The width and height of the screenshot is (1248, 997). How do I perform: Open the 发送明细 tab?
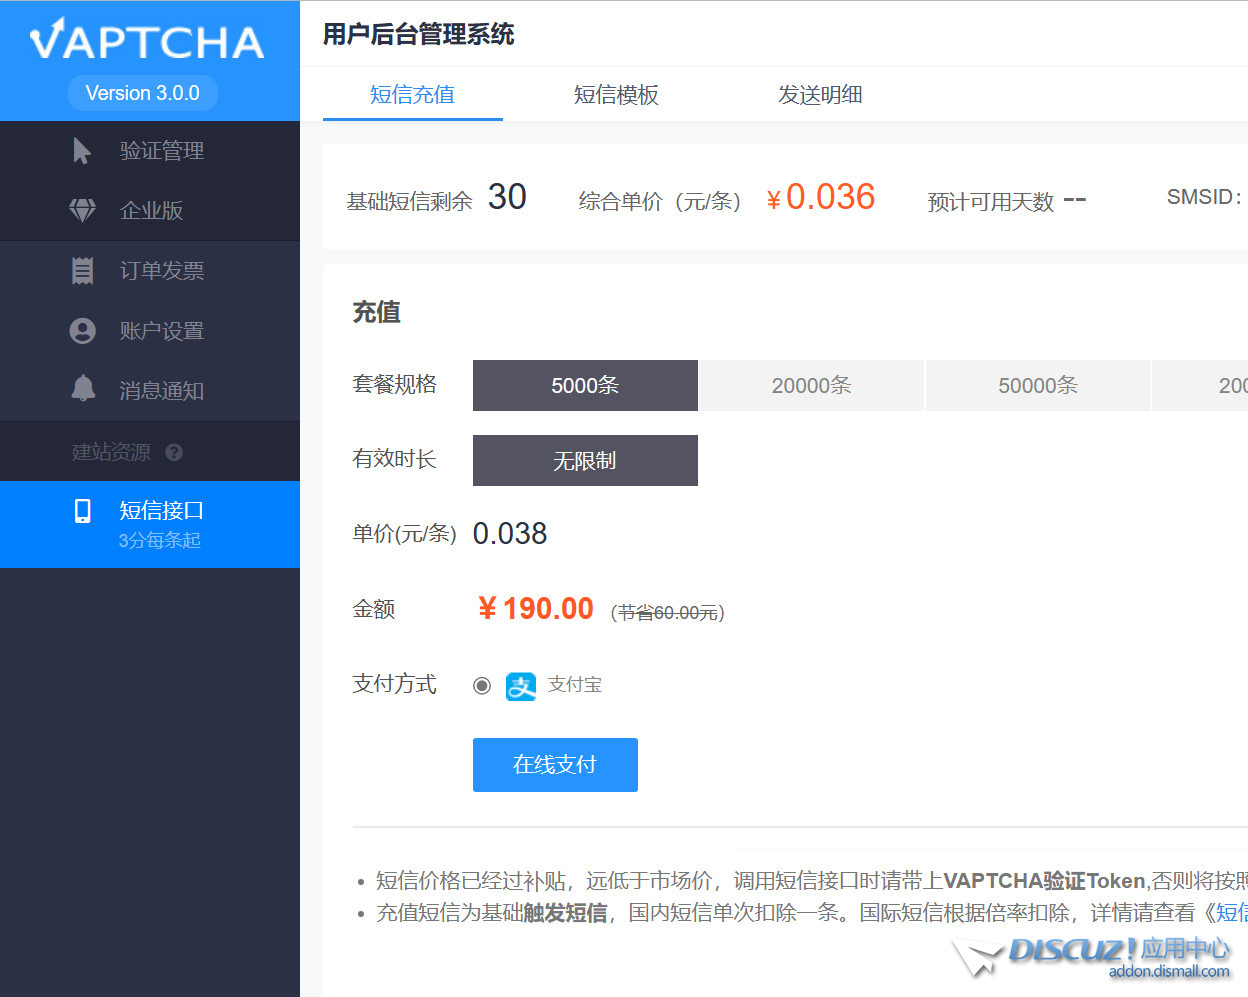(820, 94)
